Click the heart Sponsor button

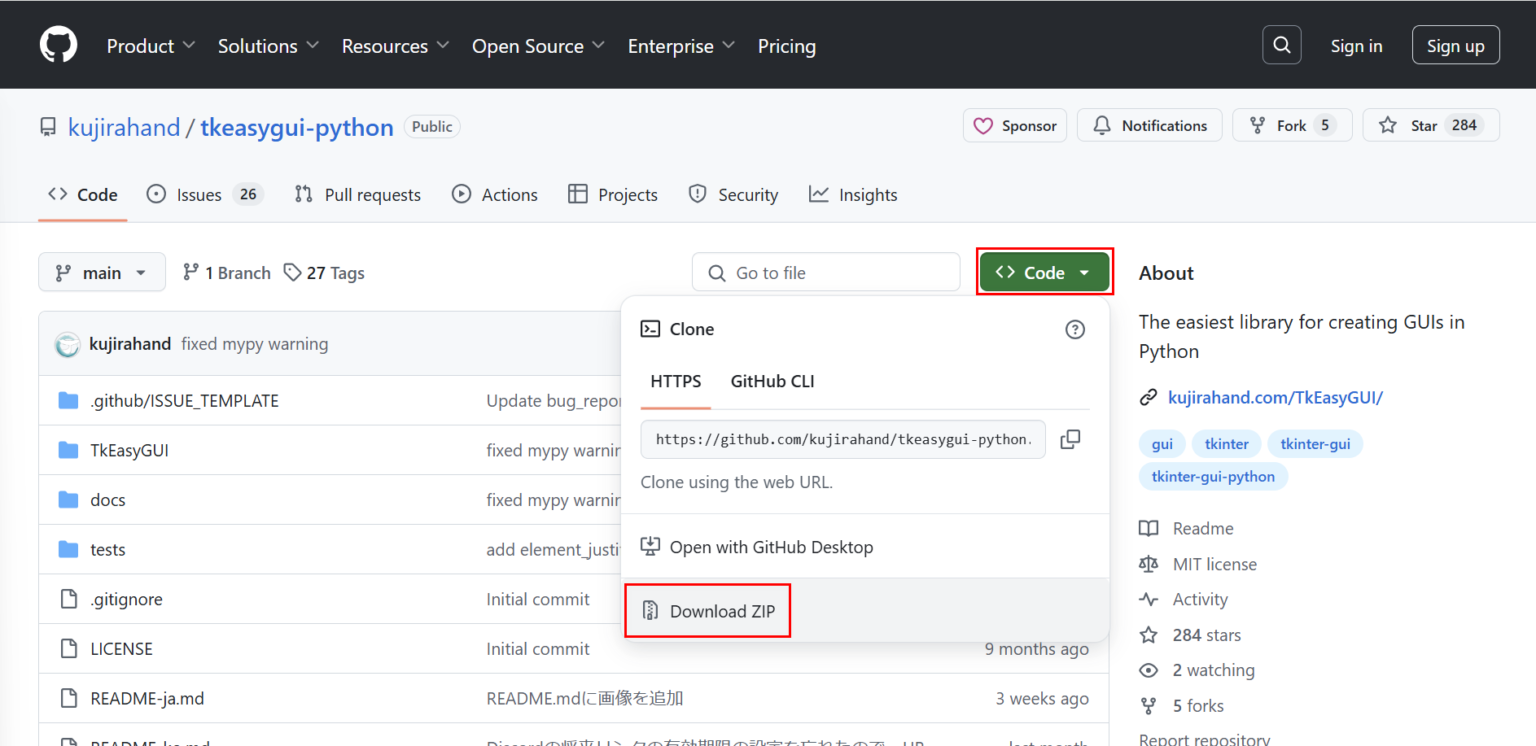pyautogui.click(x=1015, y=125)
